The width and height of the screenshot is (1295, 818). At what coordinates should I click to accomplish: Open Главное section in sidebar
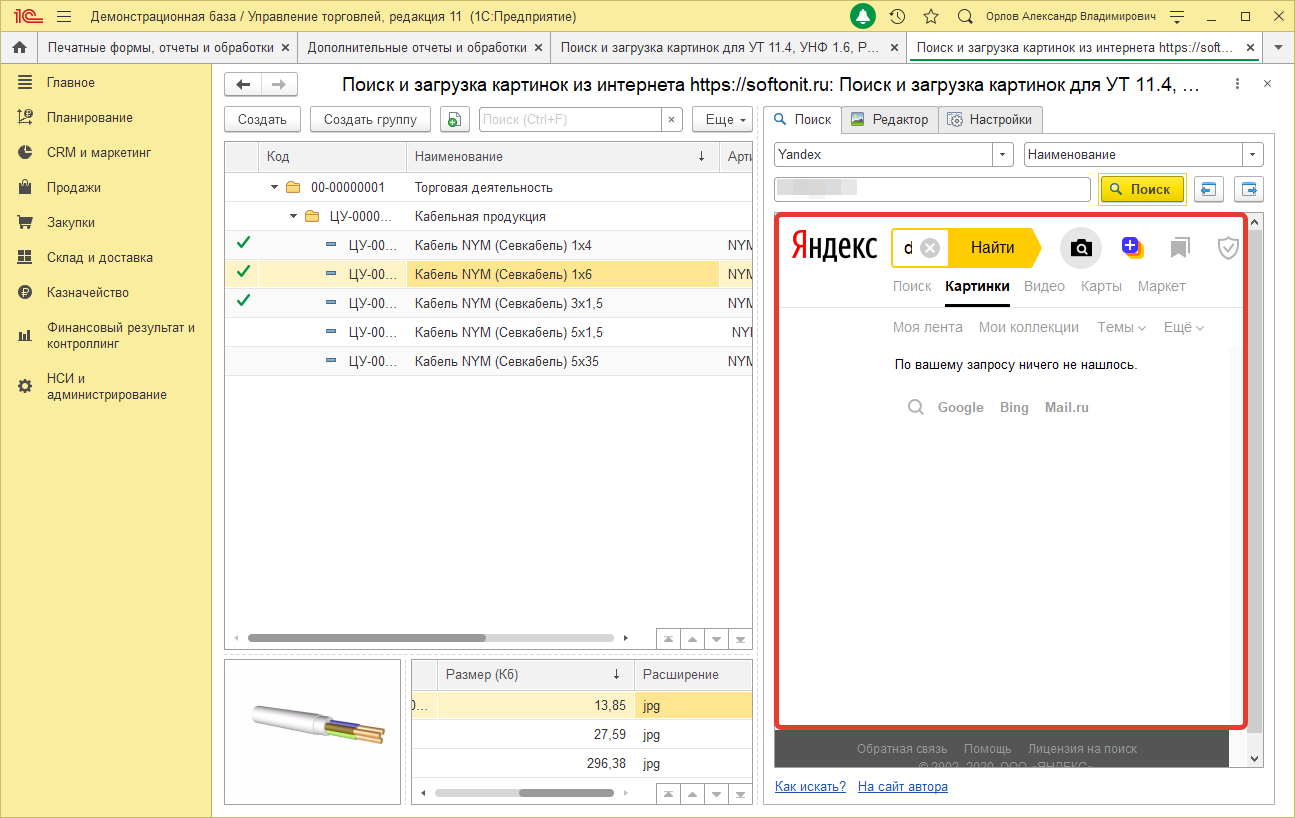tap(71, 82)
